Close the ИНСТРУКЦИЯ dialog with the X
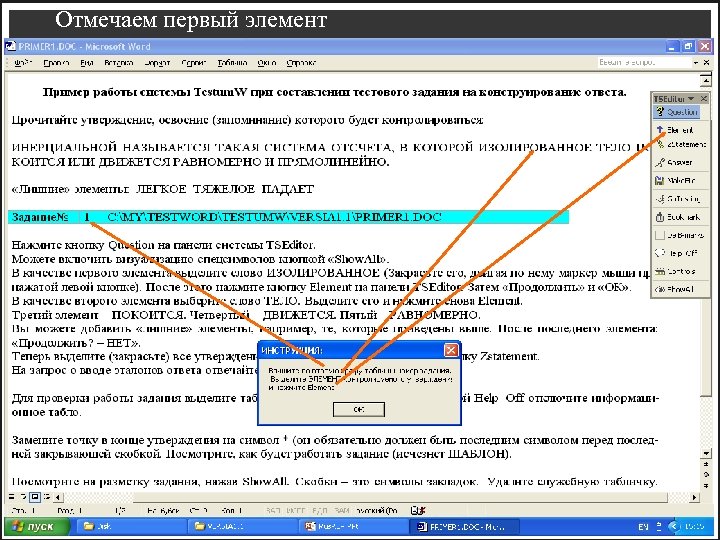Image resolution: width=720 pixels, height=540 pixels. (451, 350)
